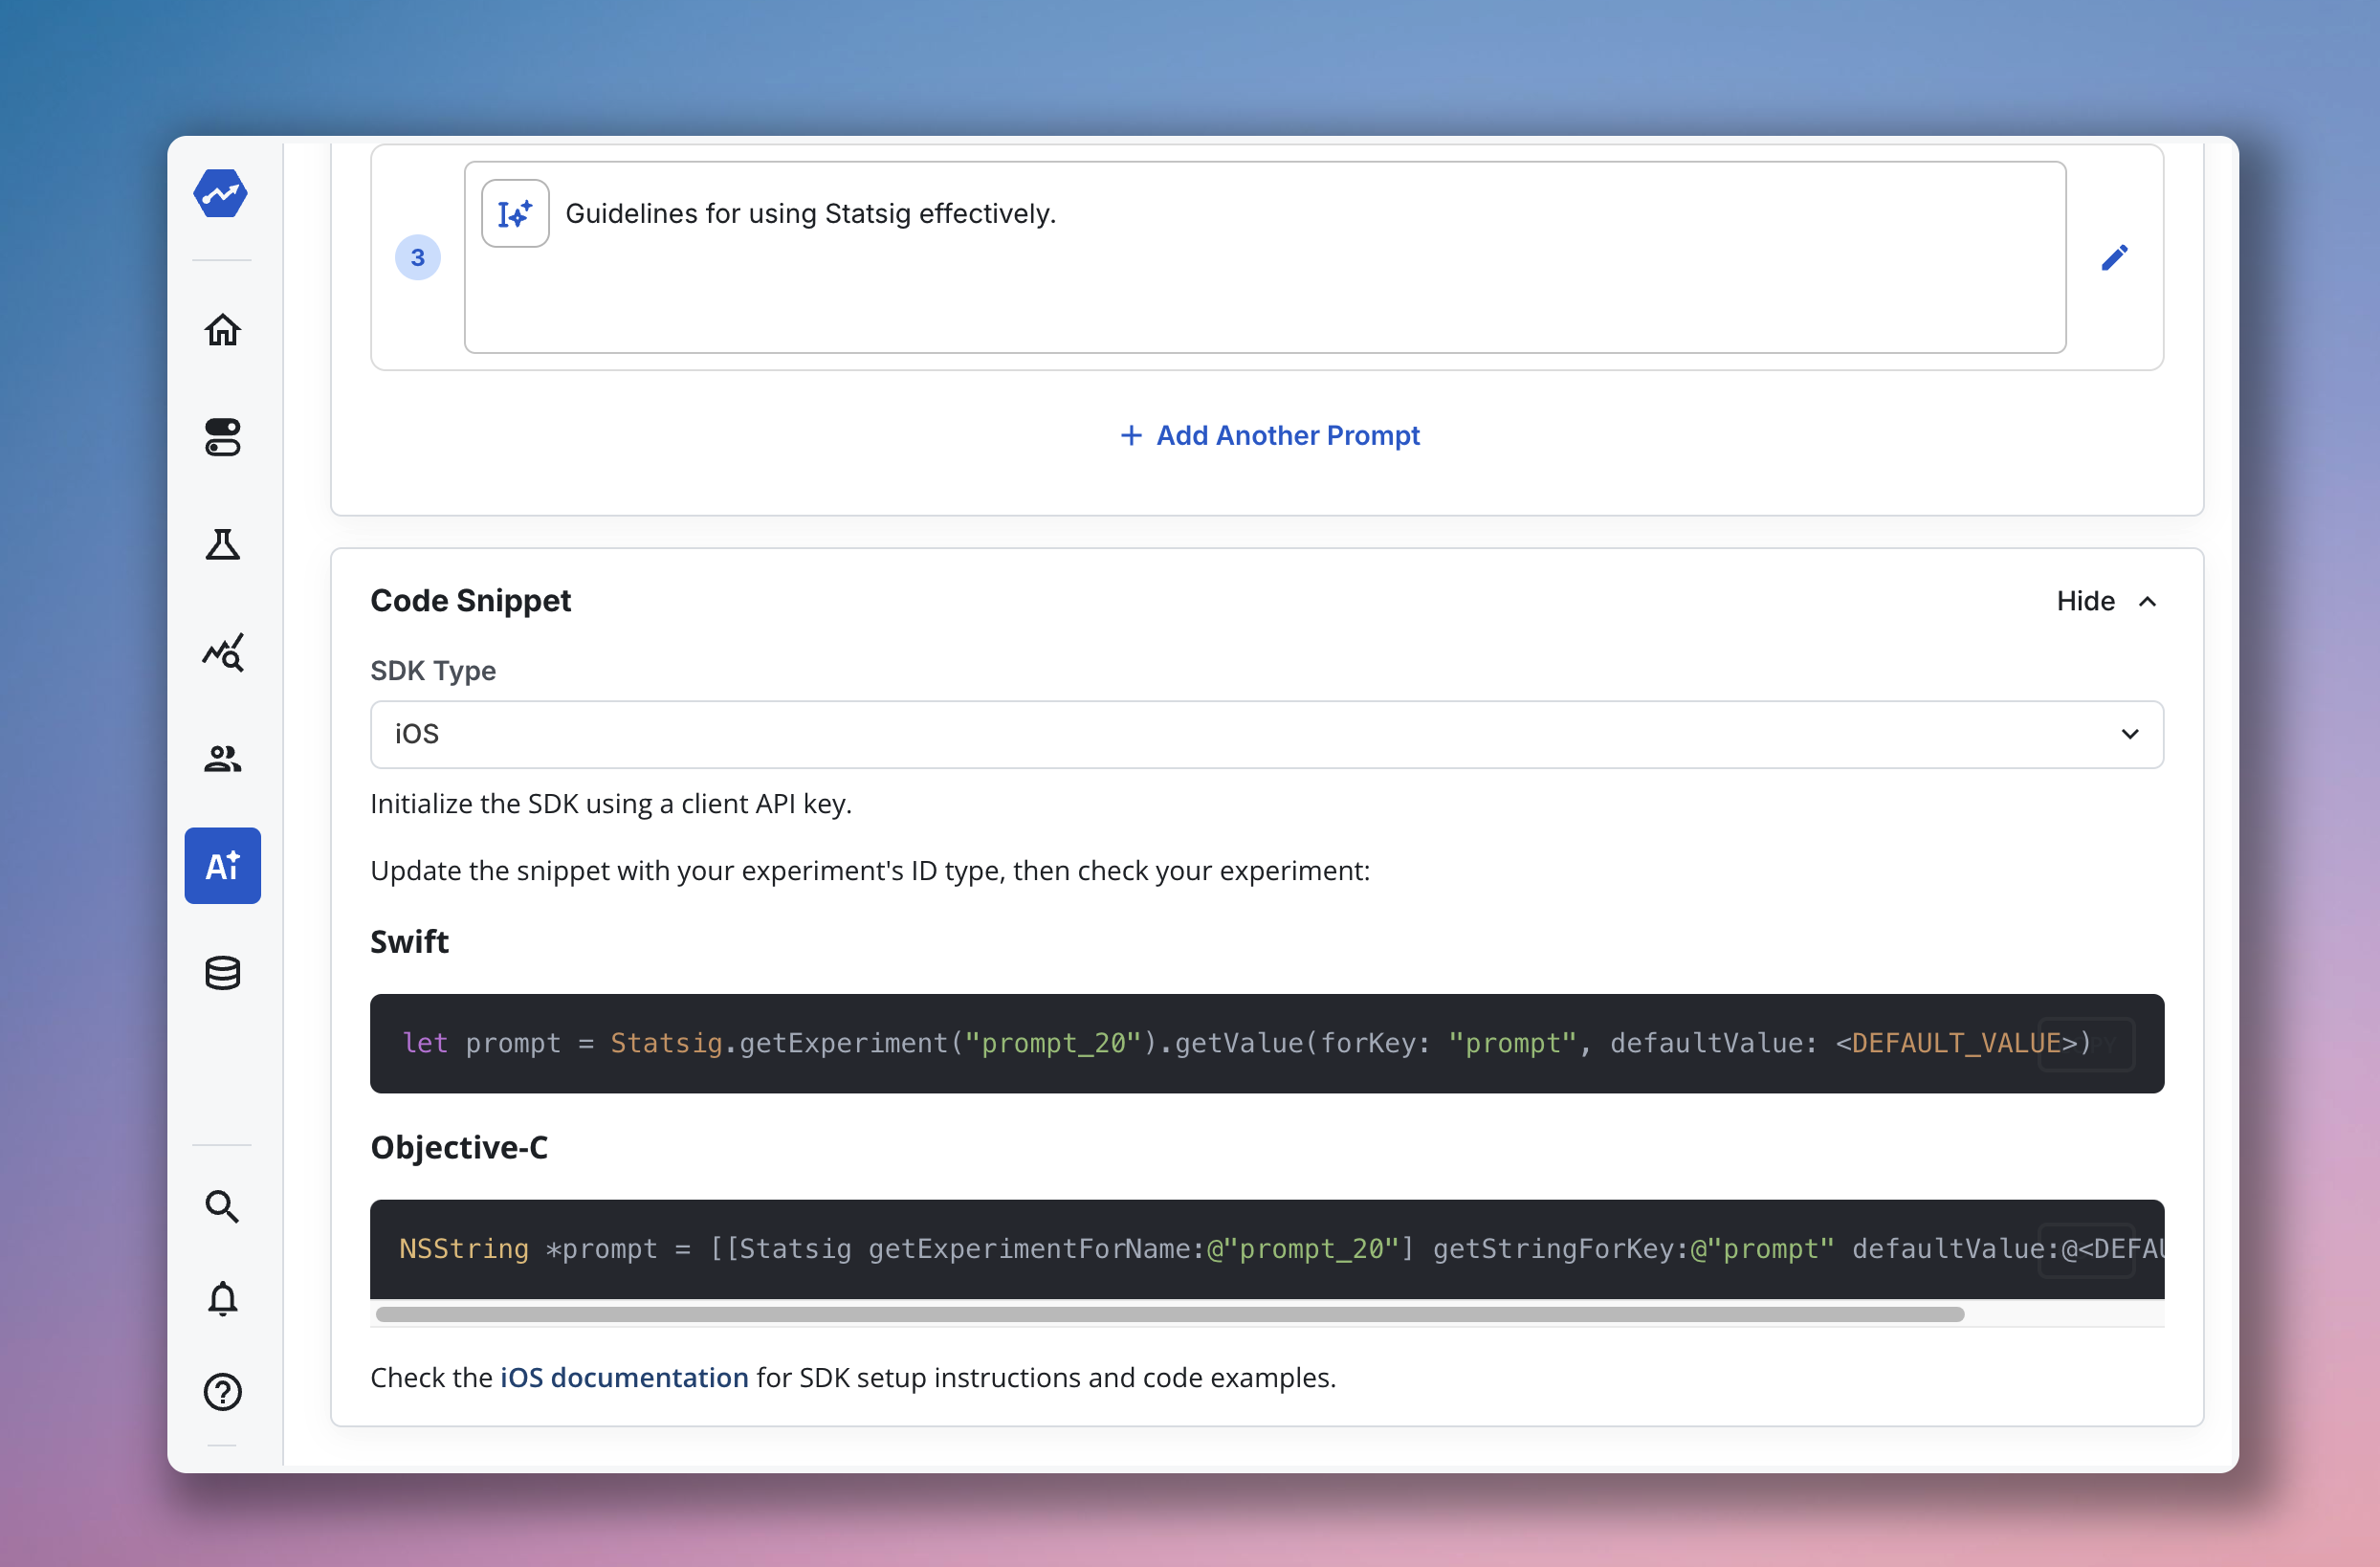Open the SDK Type iOS dropdown

[1266, 735]
